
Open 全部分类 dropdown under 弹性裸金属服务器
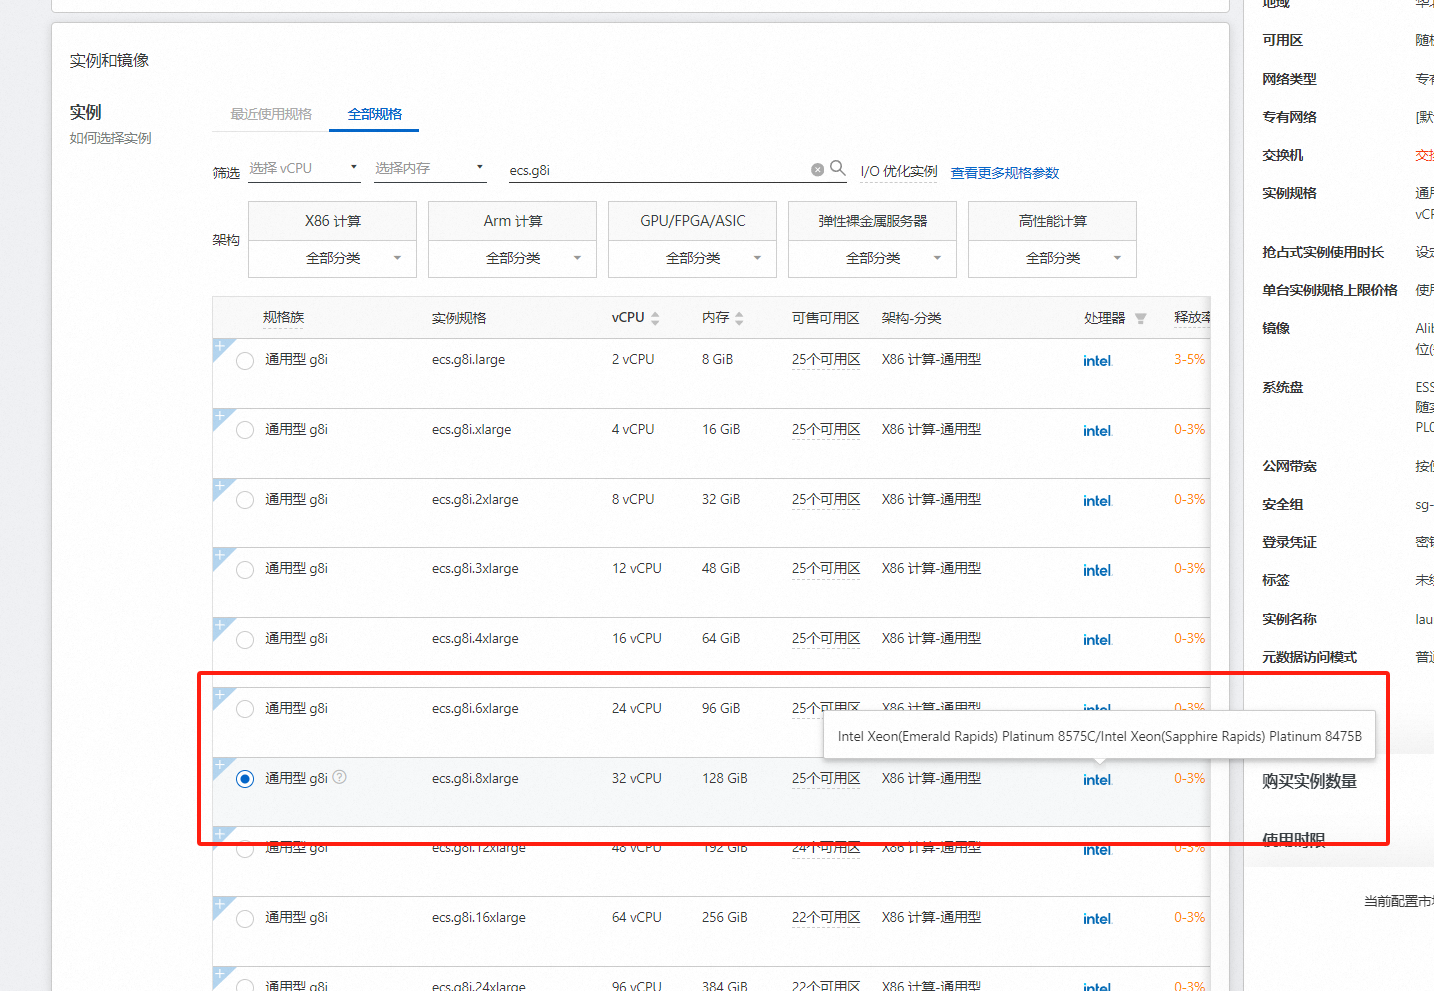[872, 258]
